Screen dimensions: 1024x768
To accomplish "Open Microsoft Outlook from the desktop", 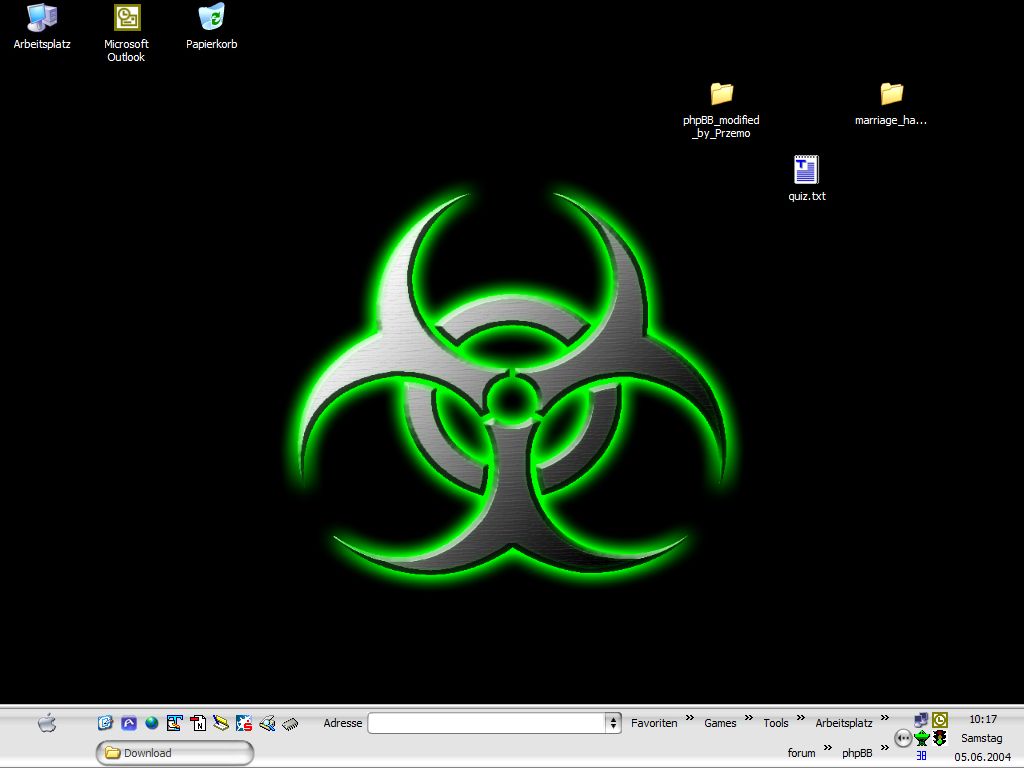I will coord(127,18).
